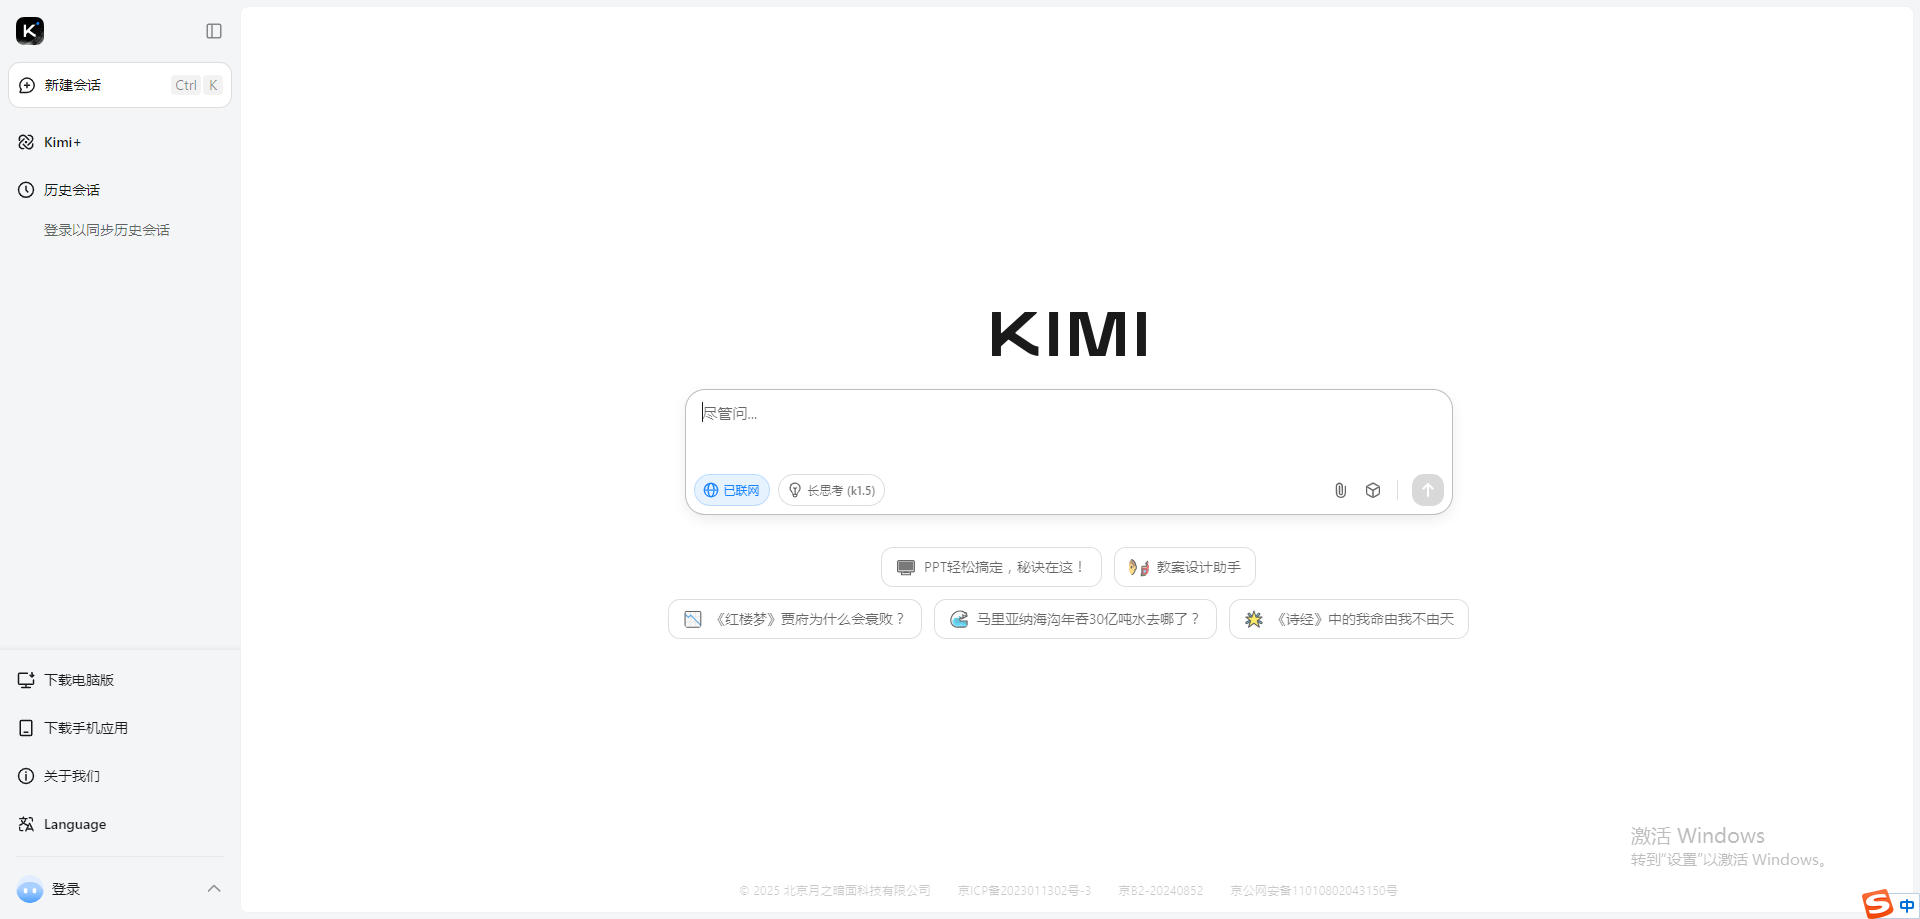
Task: Click the wave icon on 马里亚纳海沟 prompt
Action: point(959,619)
